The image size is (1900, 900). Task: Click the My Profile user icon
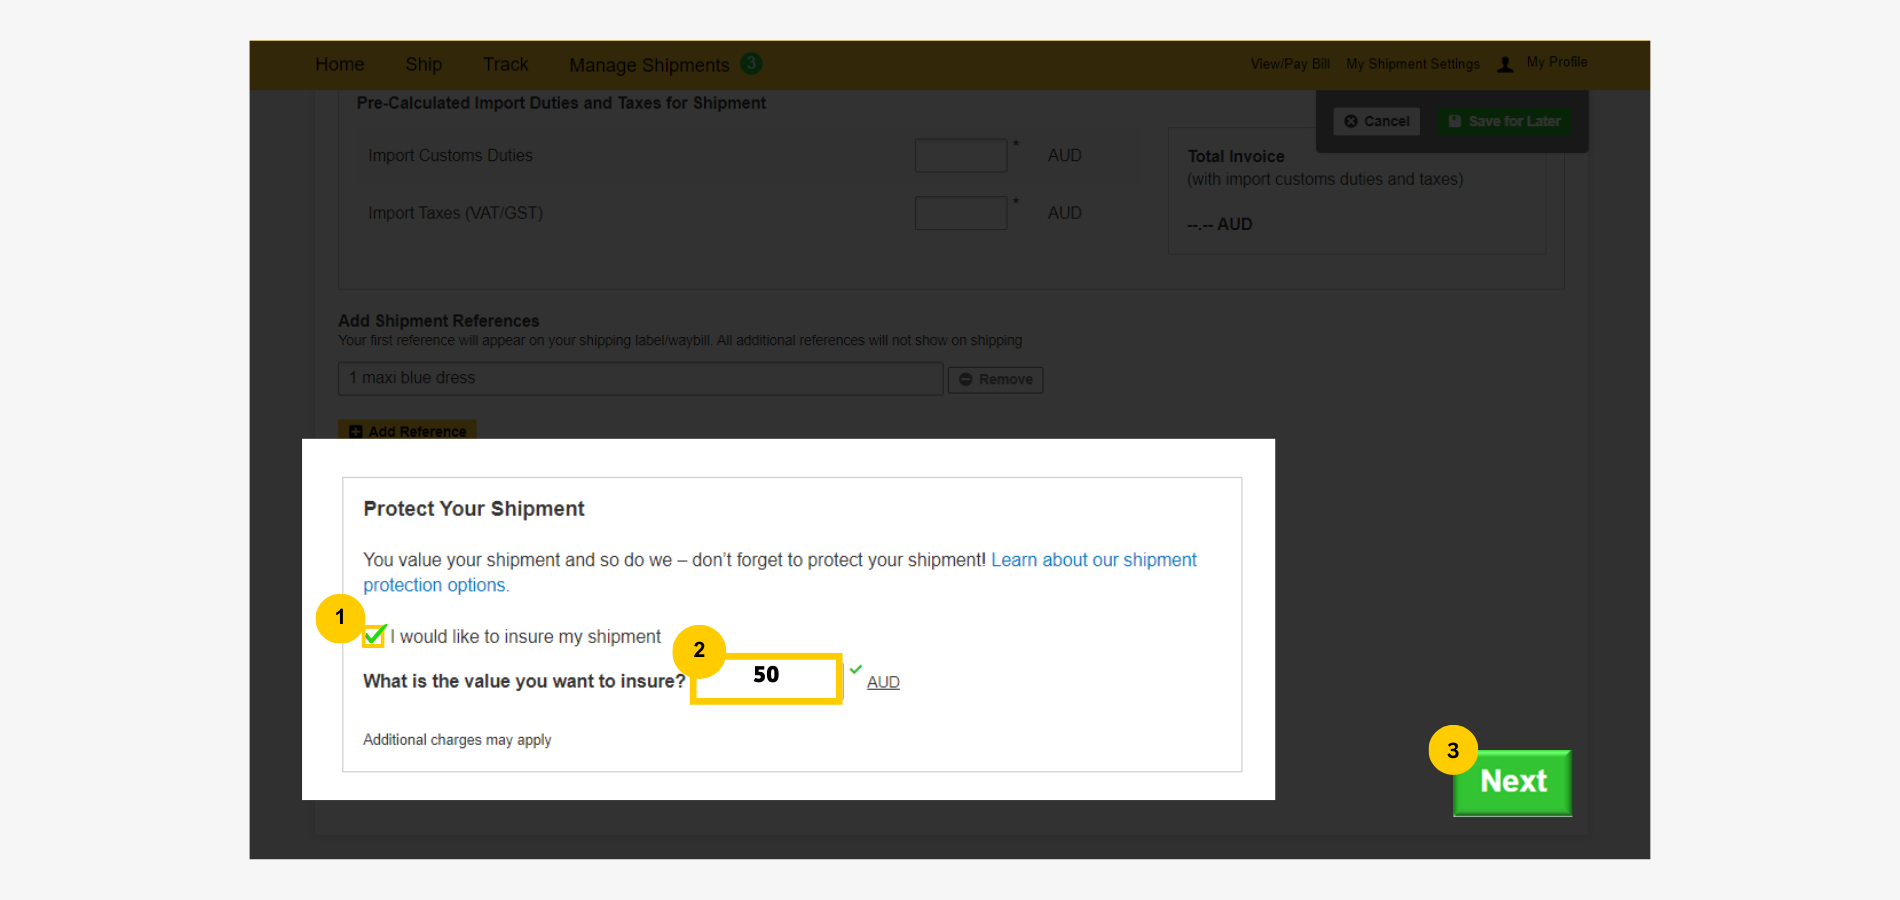point(1505,64)
